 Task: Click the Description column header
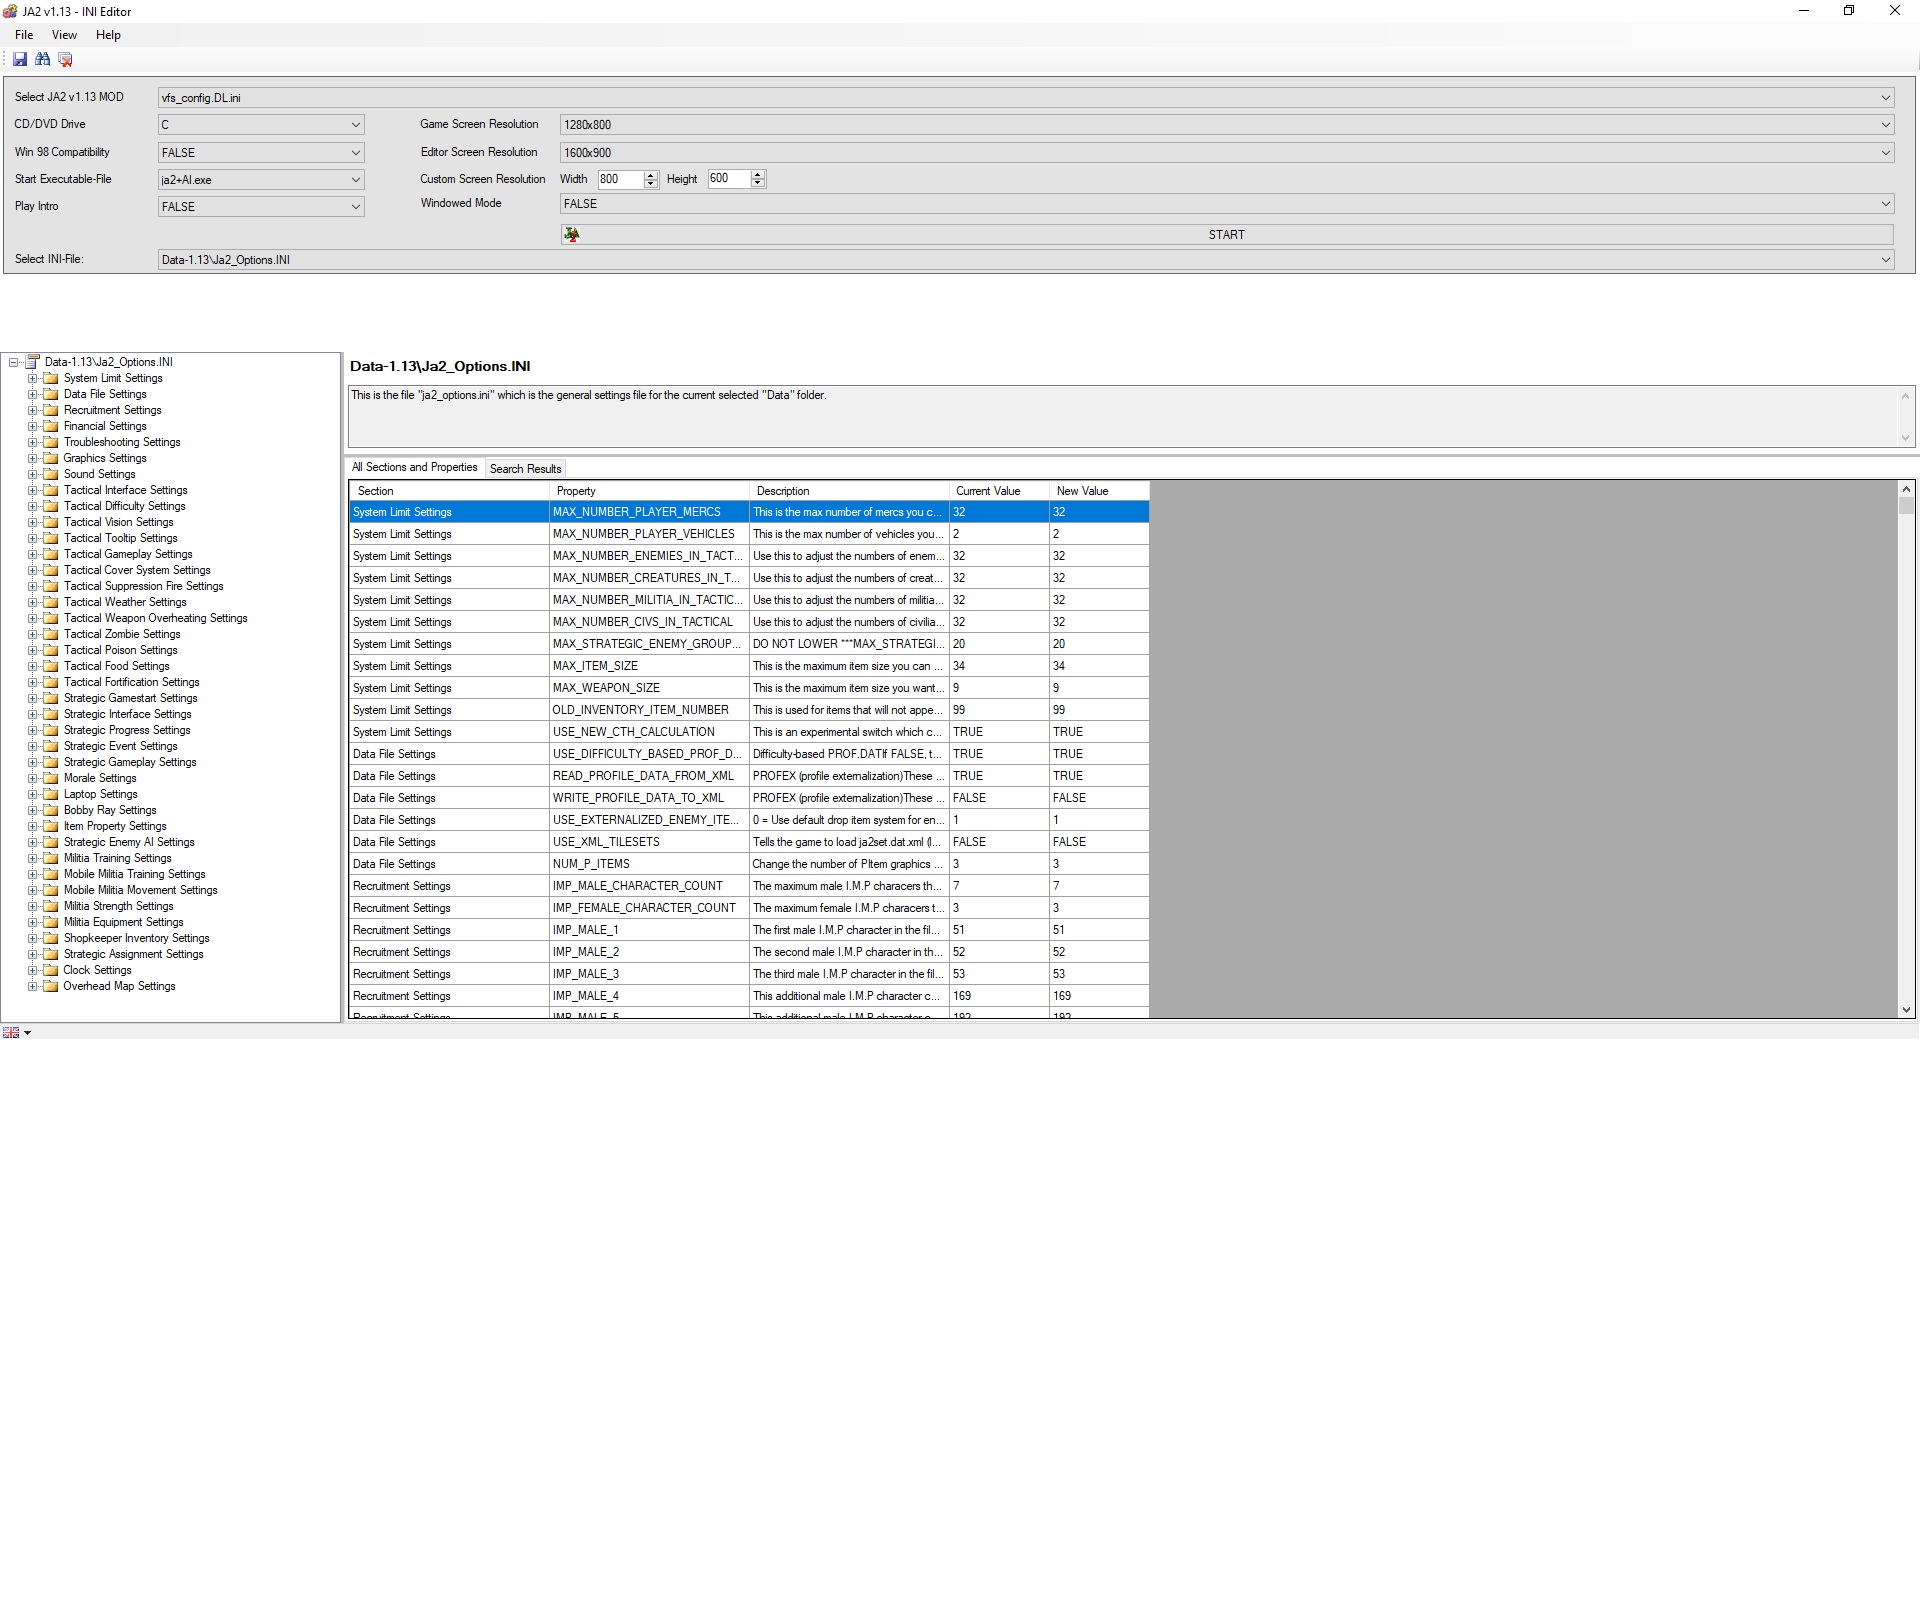tap(849, 491)
